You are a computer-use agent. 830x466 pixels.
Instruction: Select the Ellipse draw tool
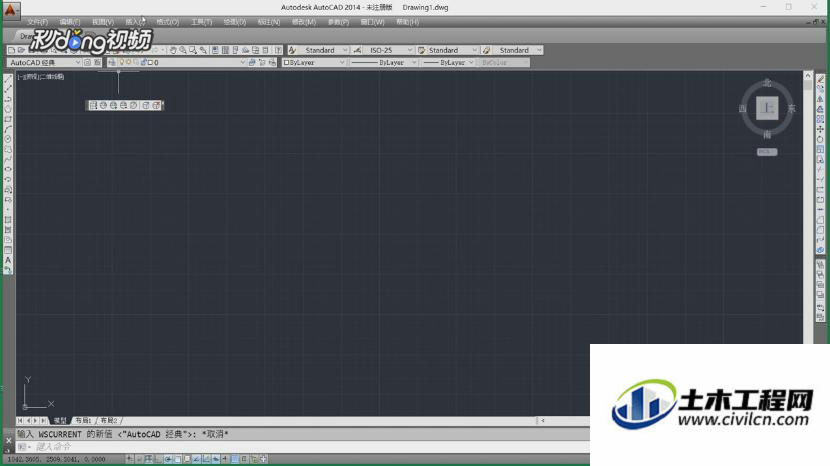pyautogui.click(x=8, y=169)
